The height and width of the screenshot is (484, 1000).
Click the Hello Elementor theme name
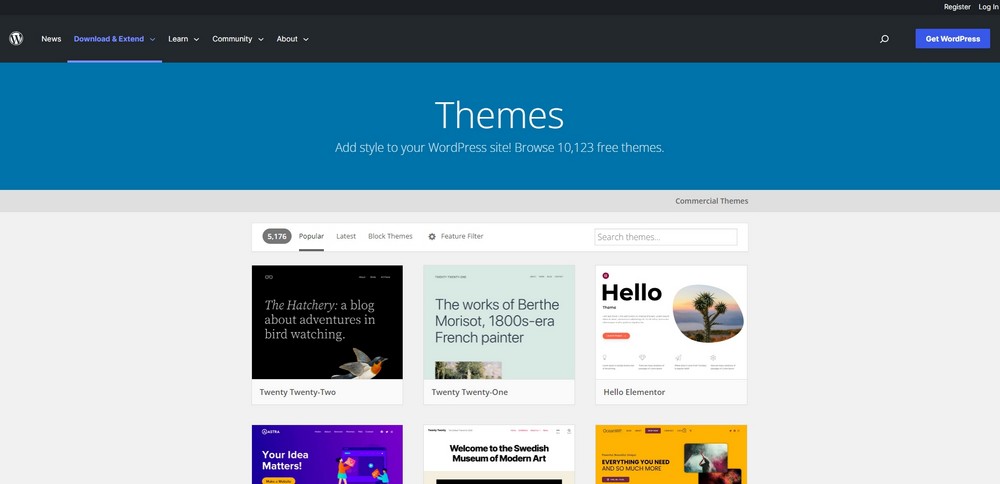pyautogui.click(x=634, y=392)
